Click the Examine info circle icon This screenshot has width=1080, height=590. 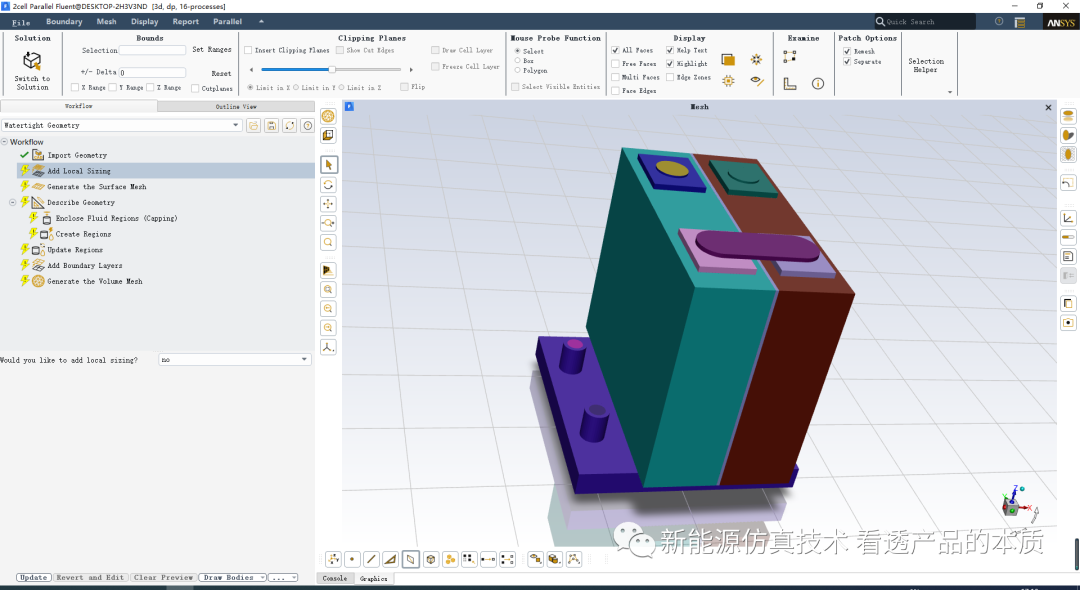point(817,84)
